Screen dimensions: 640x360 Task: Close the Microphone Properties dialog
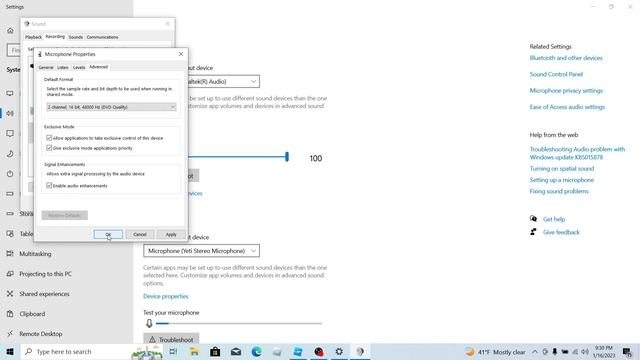pyautogui.click(x=181, y=54)
